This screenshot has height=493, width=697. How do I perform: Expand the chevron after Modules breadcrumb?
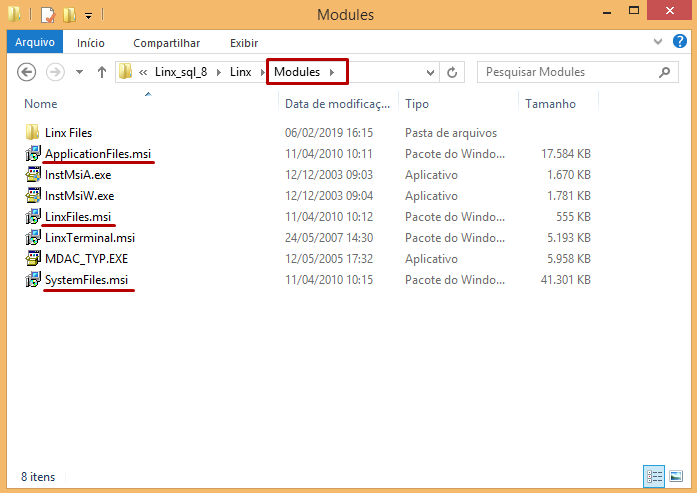click(x=332, y=72)
